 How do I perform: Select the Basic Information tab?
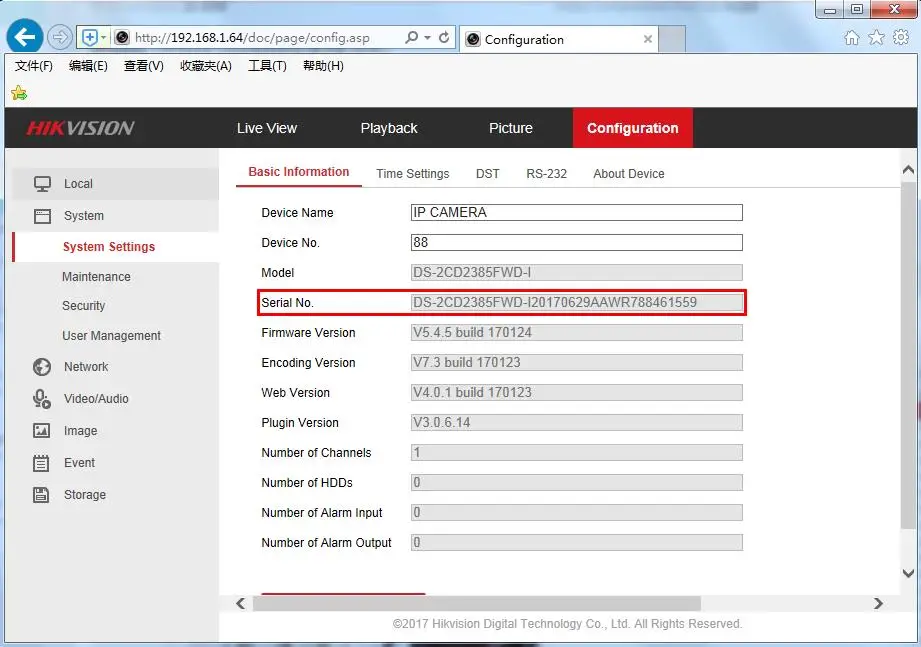(x=298, y=172)
